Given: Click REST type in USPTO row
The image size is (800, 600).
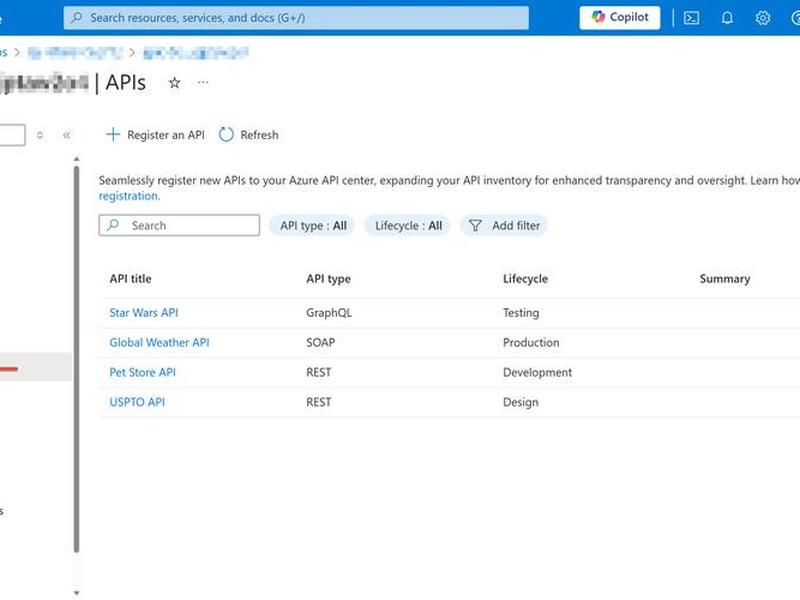Looking at the screenshot, I should tap(319, 402).
